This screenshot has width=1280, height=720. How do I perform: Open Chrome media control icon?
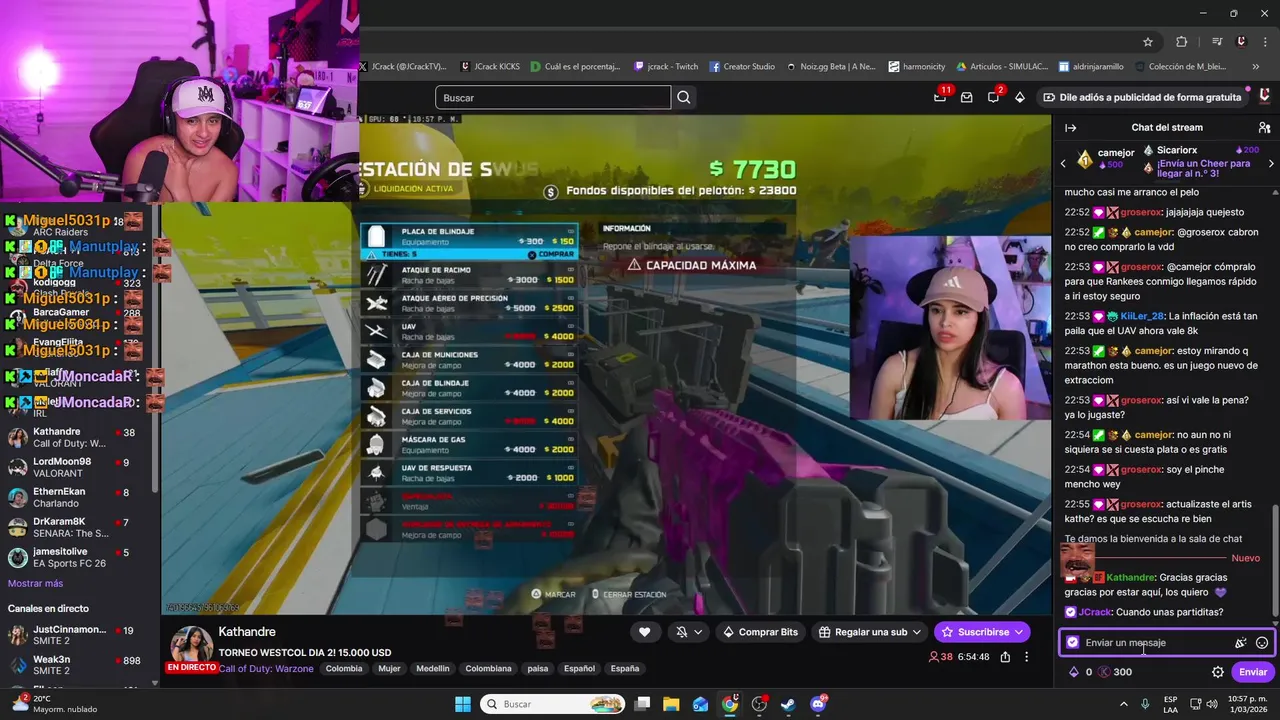tap(1217, 42)
